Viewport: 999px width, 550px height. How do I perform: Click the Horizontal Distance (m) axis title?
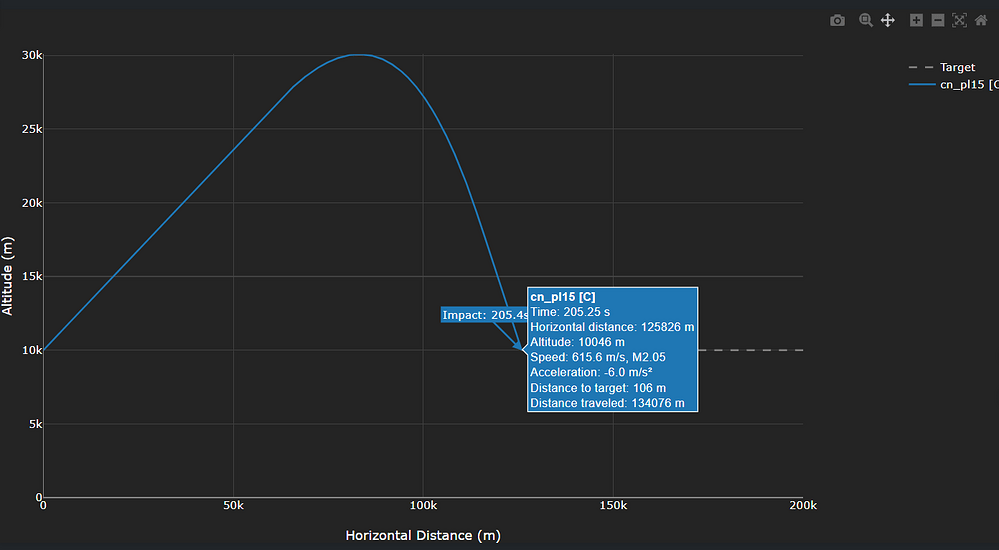pyautogui.click(x=423, y=535)
